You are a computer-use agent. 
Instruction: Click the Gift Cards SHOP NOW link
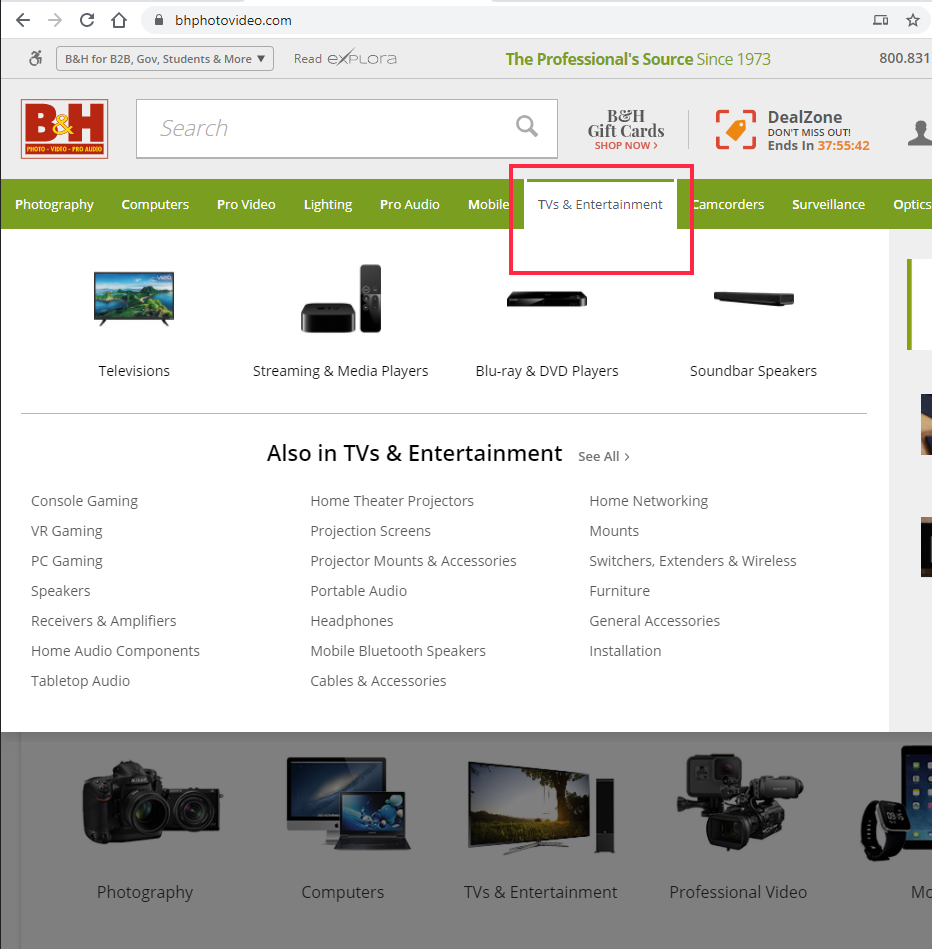626,145
